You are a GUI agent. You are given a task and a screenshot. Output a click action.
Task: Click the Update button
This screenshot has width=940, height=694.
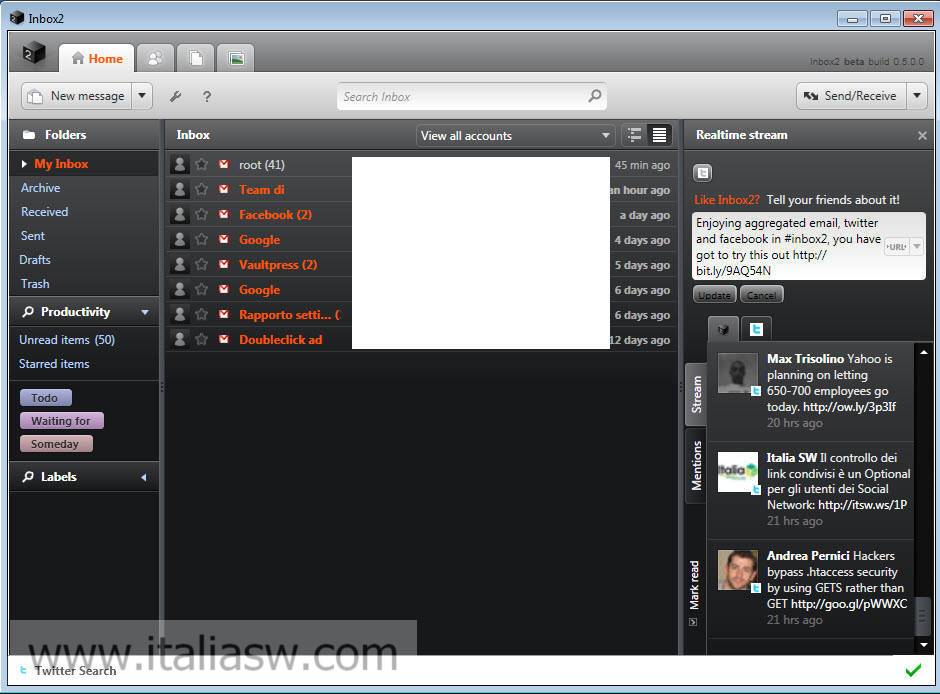[x=715, y=295]
